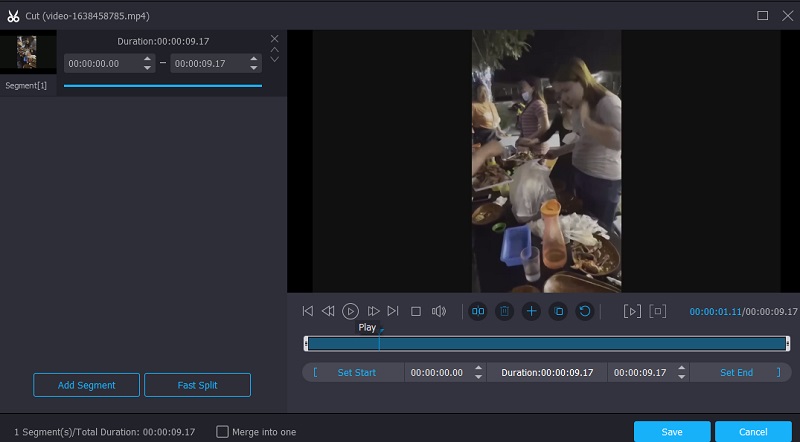Step to the next frame
800x442 pixels.
373,311
